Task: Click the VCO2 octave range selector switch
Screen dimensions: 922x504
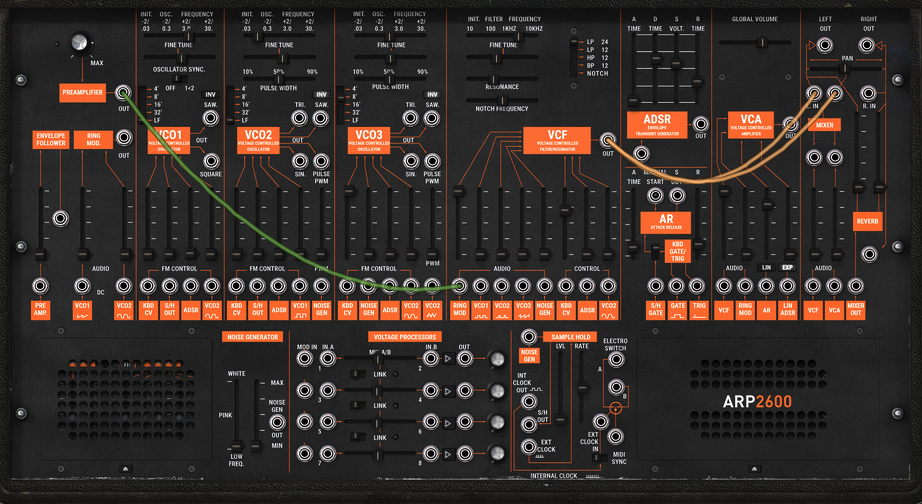Action: pos(230,104)
